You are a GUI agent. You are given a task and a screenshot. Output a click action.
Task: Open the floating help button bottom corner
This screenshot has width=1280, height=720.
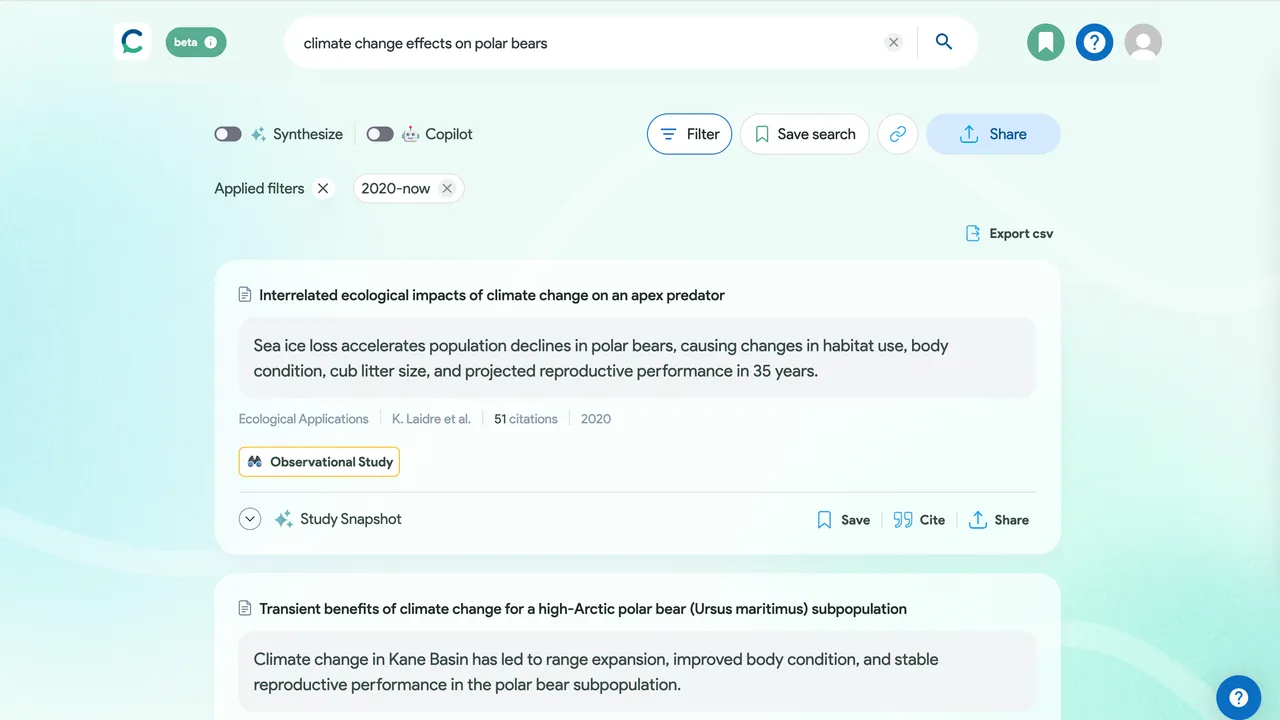pyautogui.click(x=1238, y=698)
